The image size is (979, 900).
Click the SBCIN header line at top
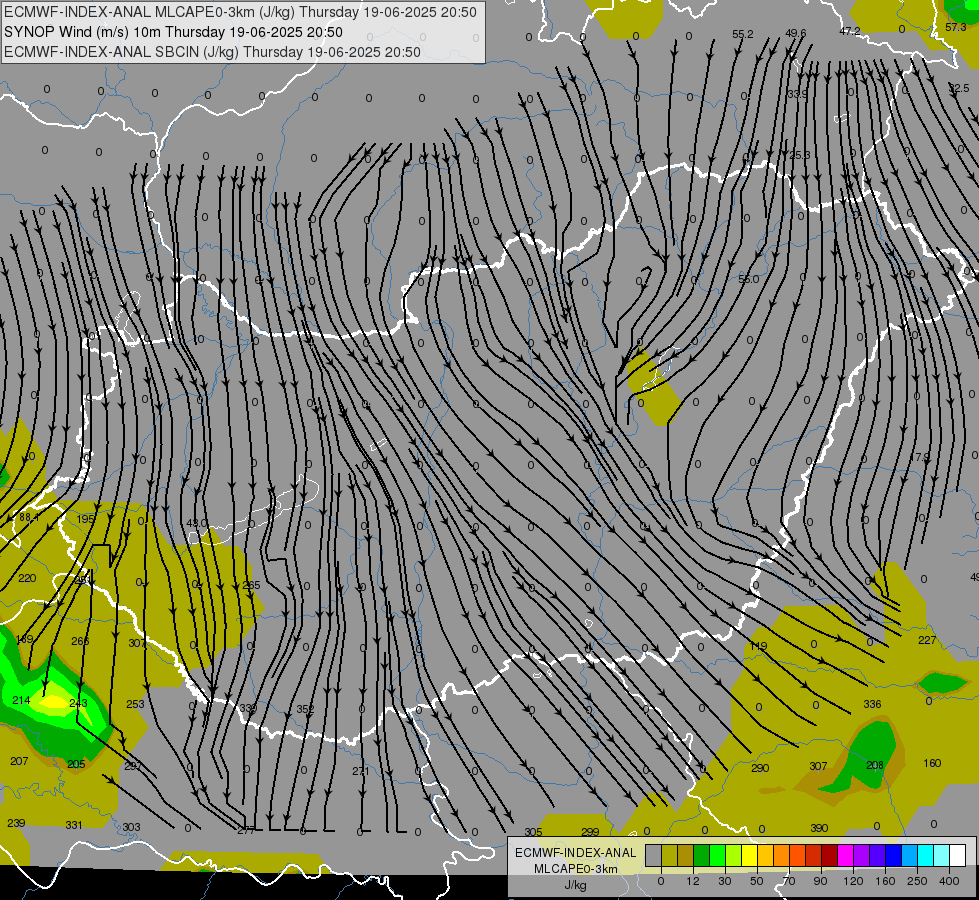(212, 52)
